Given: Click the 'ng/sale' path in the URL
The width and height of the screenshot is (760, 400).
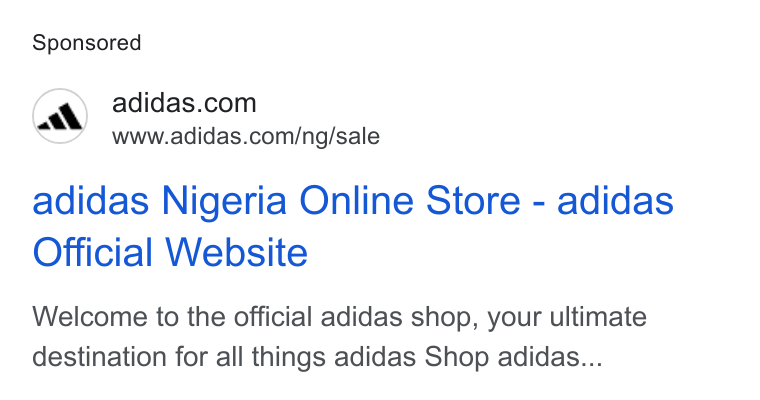Looking at the screenshot, I should point(341,136).
